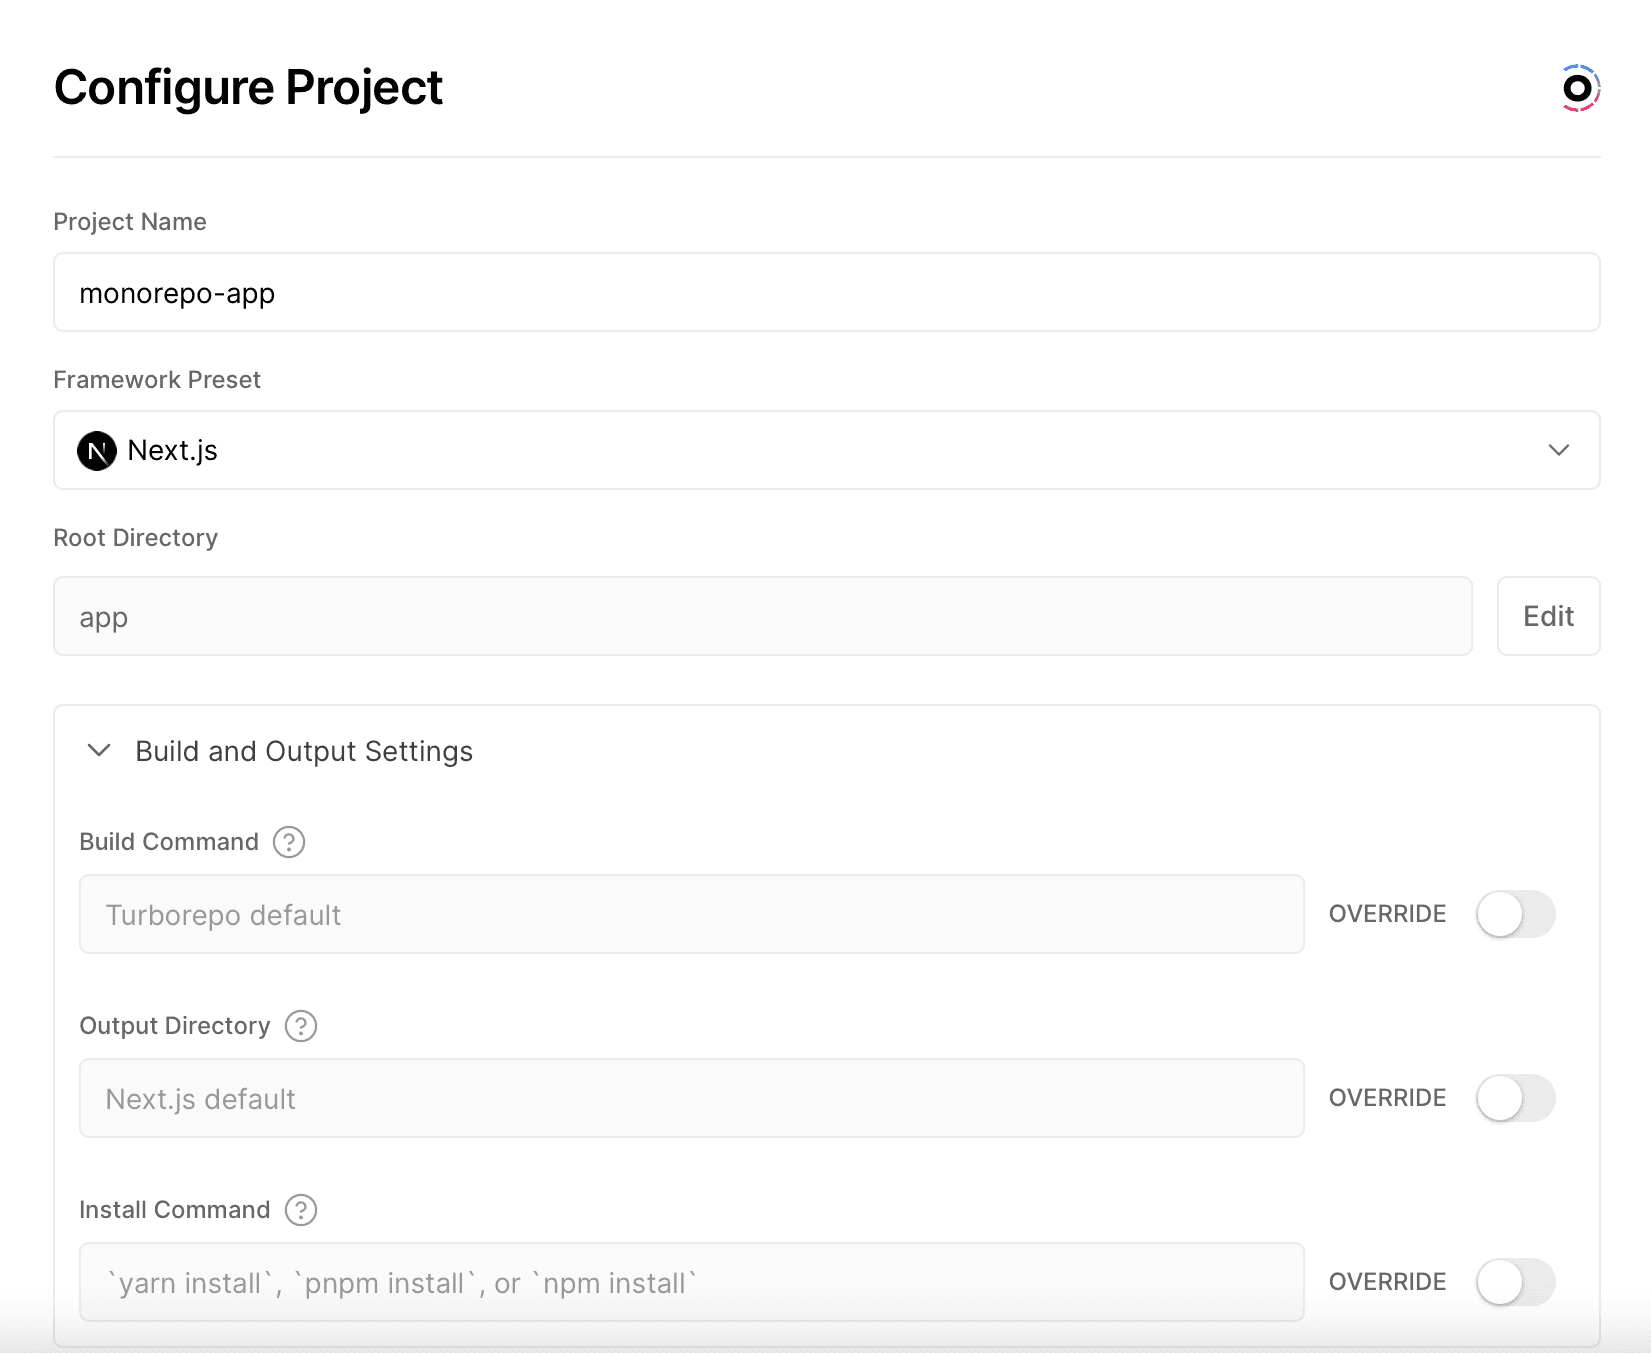
Task: Click the Framework Preset chevron arrow
Action: [x=1557, y=450]
